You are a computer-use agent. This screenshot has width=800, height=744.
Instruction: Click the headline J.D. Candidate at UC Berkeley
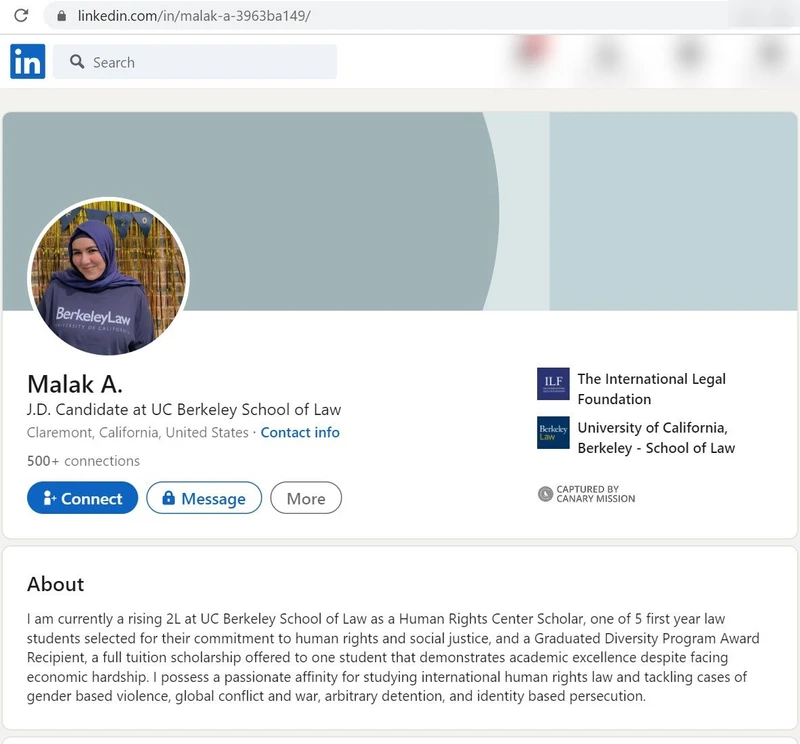click(x=184, y=409)
